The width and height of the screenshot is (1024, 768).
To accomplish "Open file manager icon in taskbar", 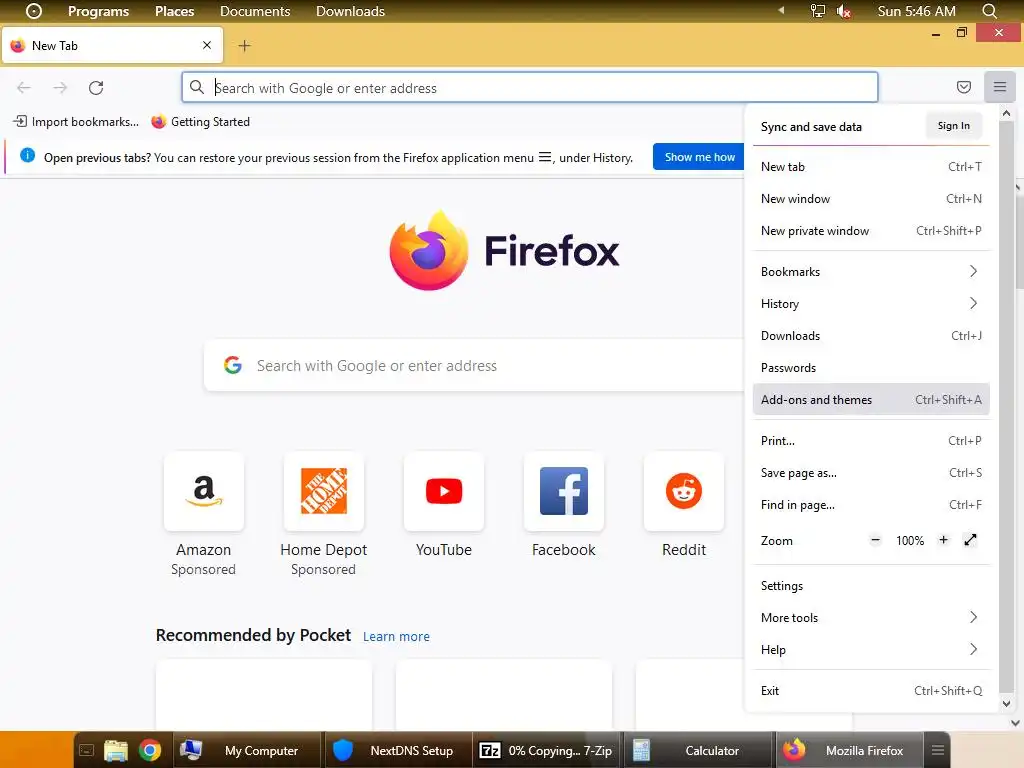I will pos(116,750).
